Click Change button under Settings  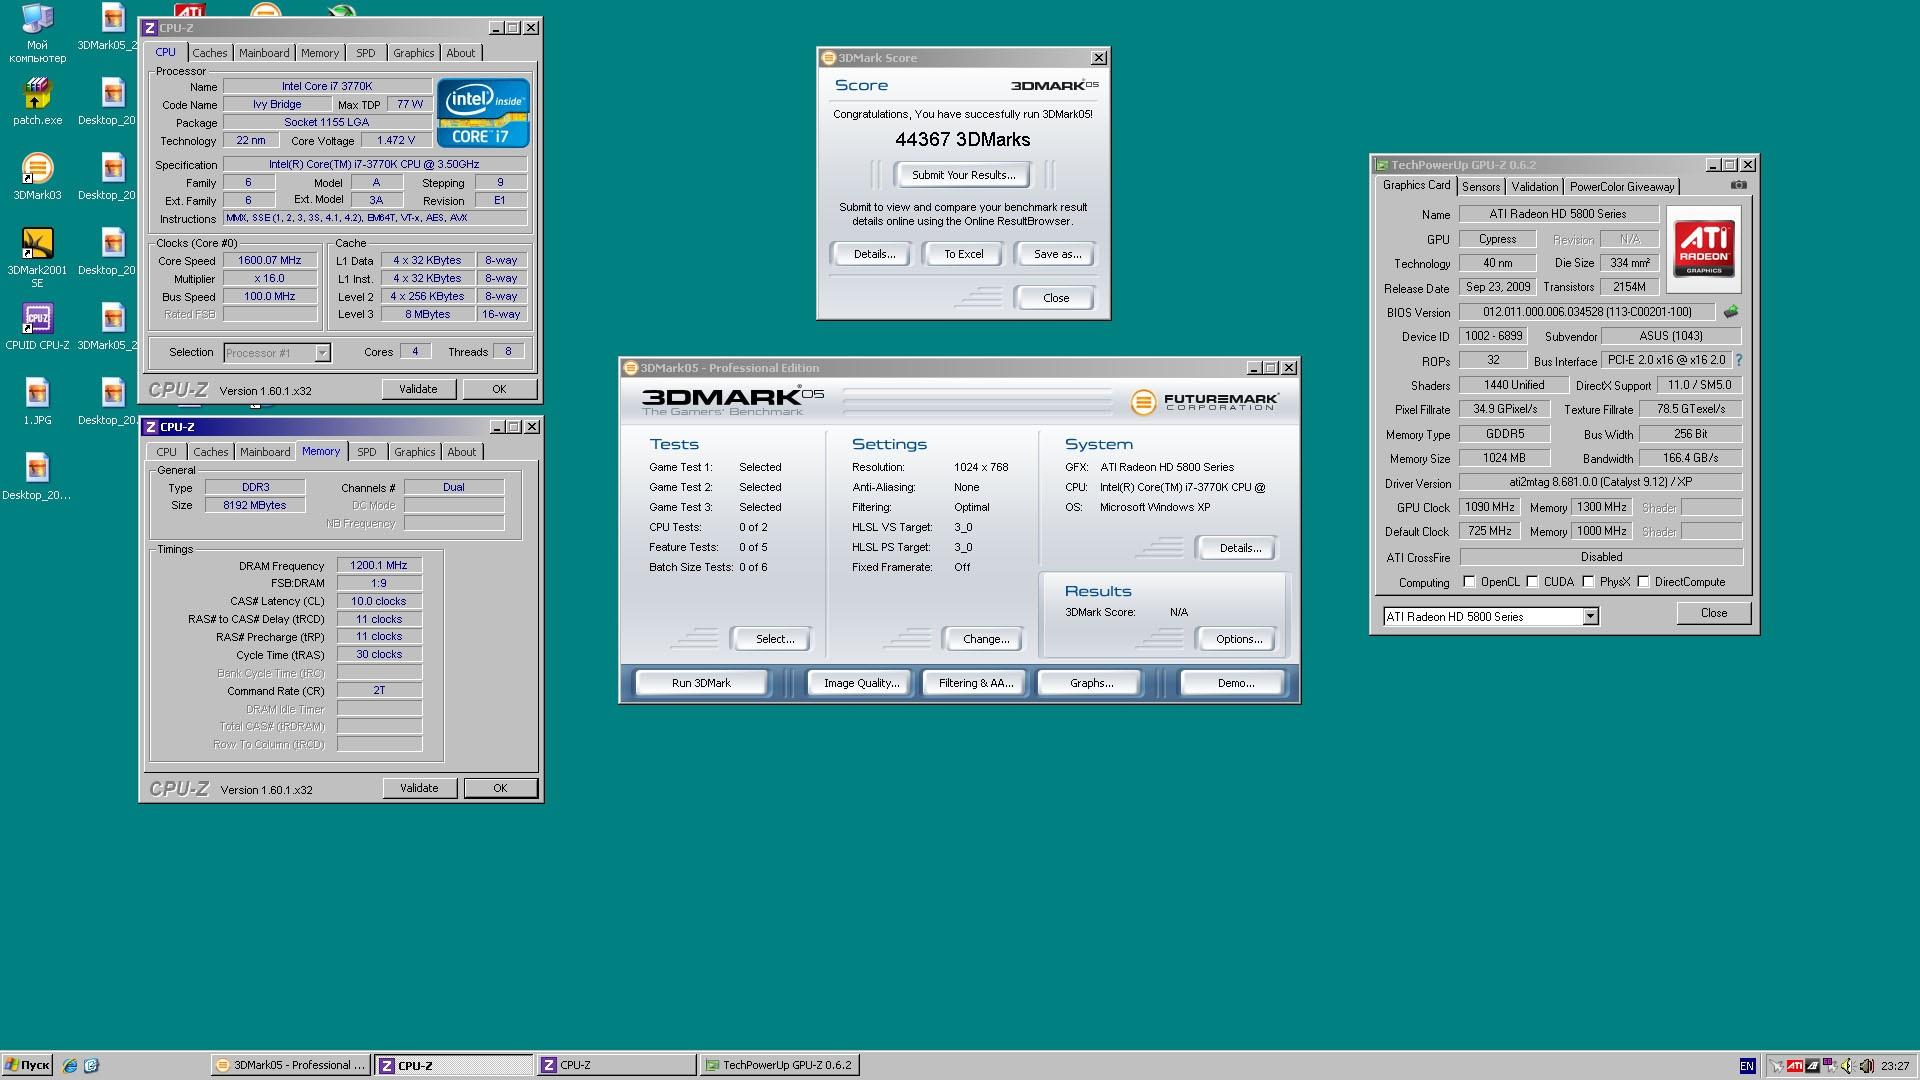[985, 639]
